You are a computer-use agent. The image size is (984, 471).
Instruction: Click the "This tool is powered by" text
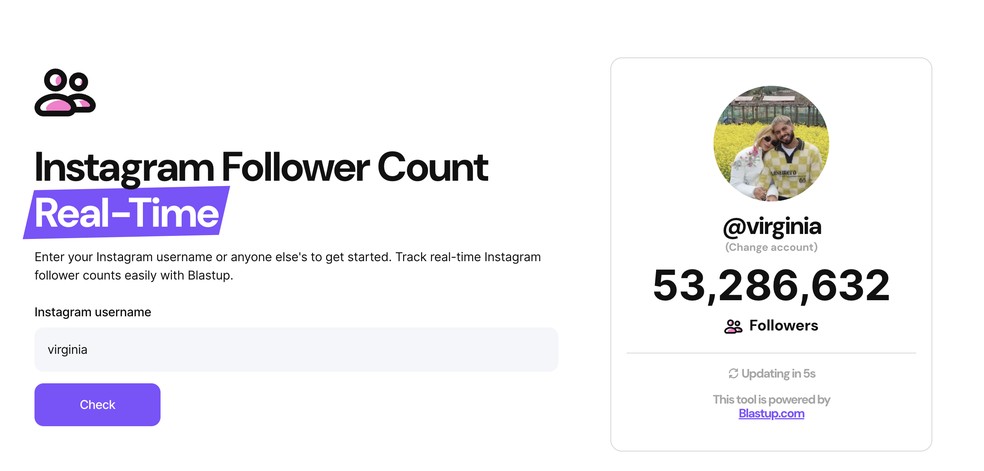click(771, 400)
